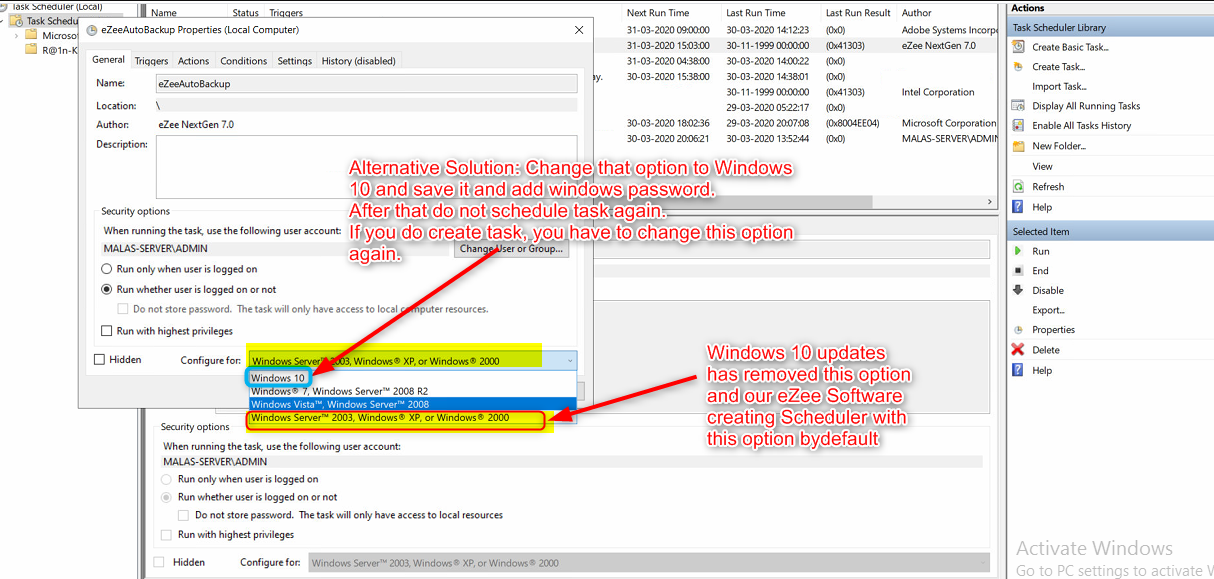This screenshot has height=579, width=1214.
Task: Click the Task Scheduler Library tree icon
Action: pyautogui.click(x=16, y=20)
